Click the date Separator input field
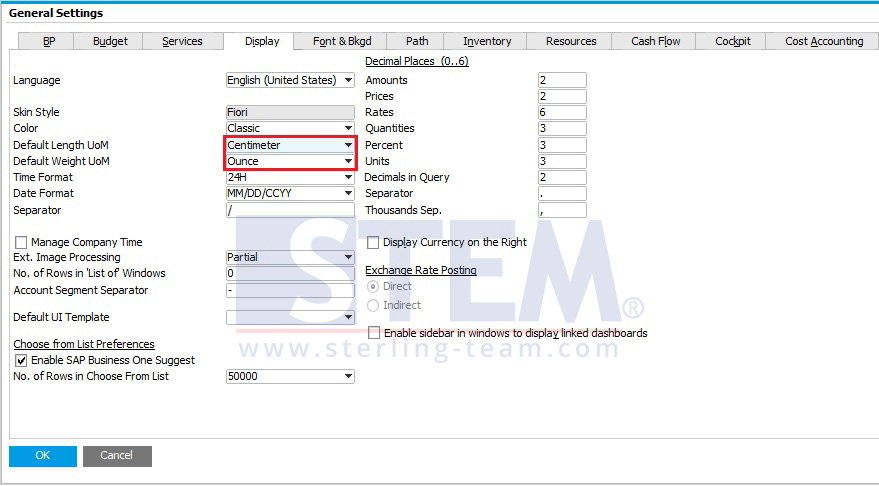This screenshot has width=879, height=486. (290, 210)
